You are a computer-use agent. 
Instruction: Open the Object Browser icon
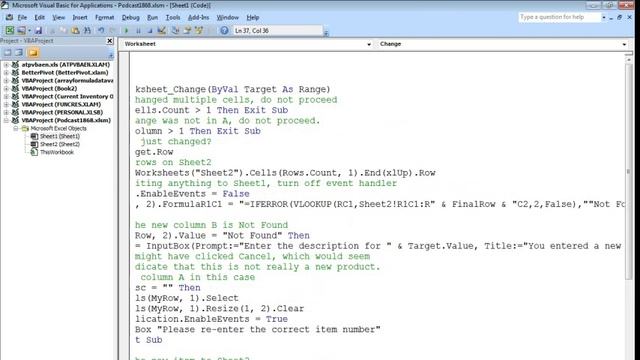(199, 31)
